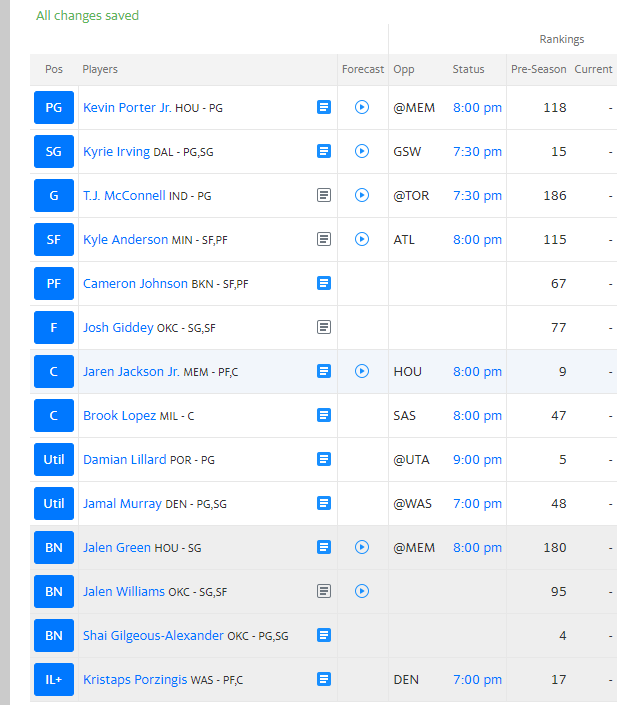Open Damian Lillard player page
The image size is (617, 705).
(x=125, y=460)
